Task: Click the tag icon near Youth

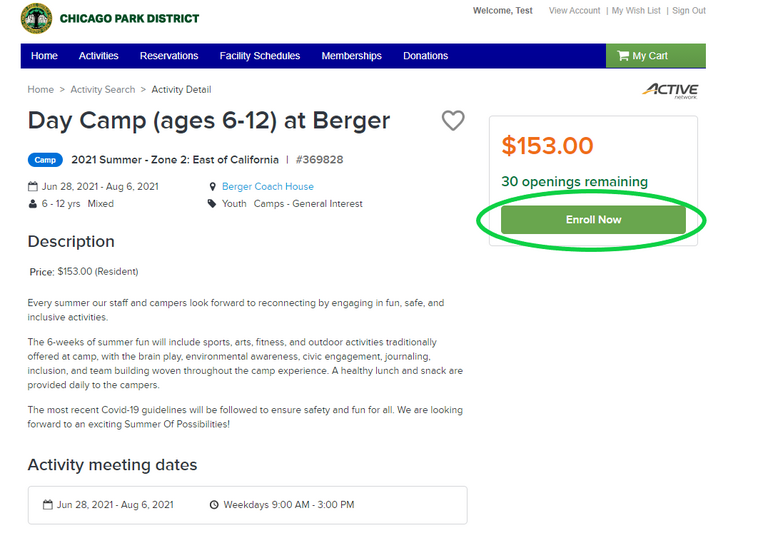Action: pyautogui.click(x=212, y=204)
